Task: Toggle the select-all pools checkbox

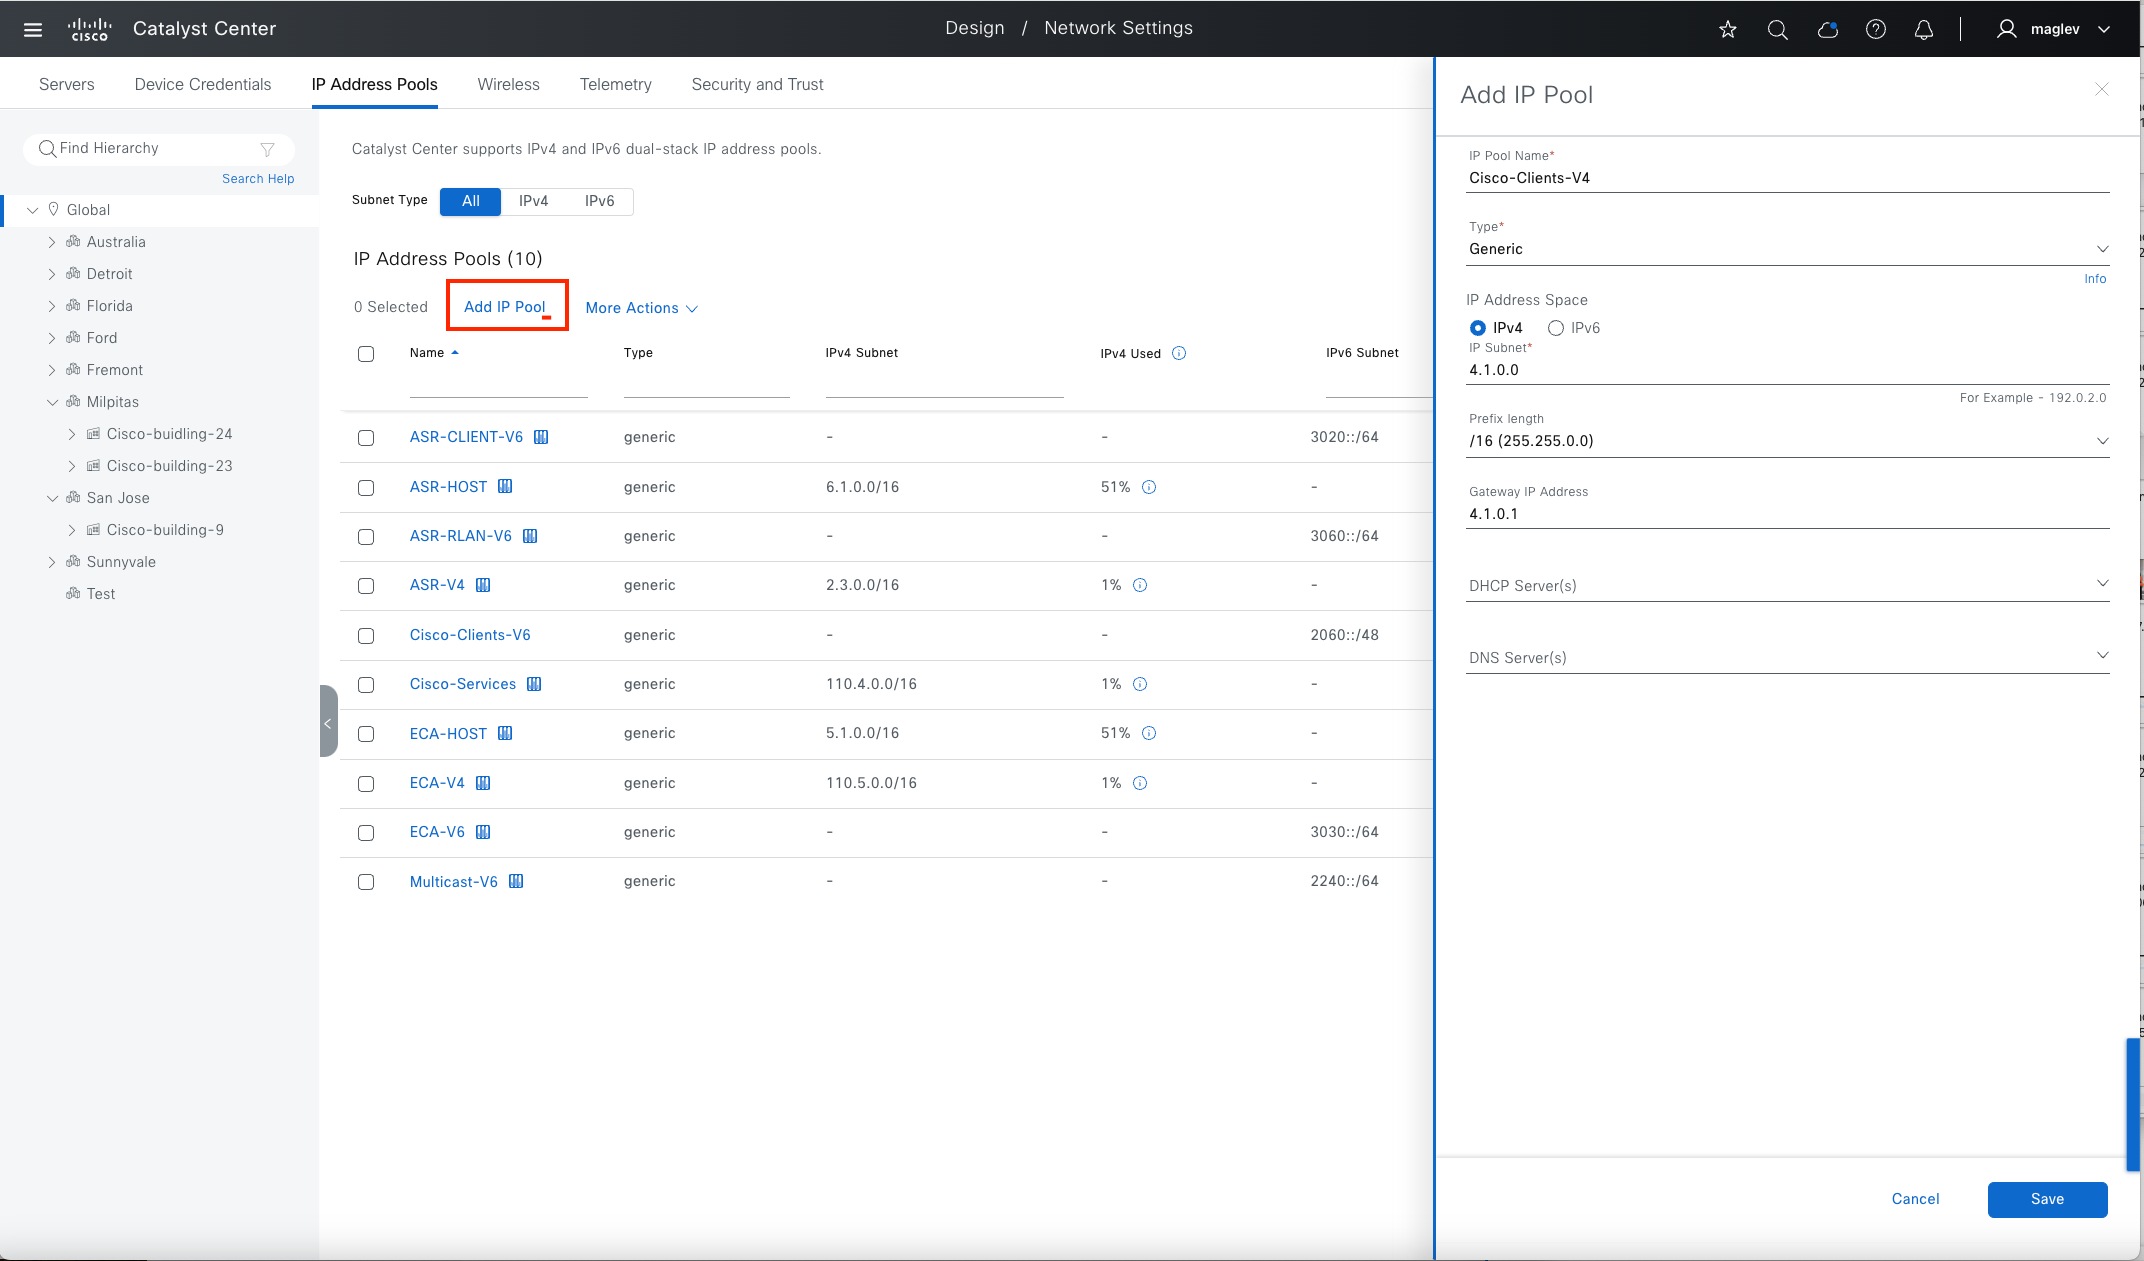Action: tap(366, 354)
